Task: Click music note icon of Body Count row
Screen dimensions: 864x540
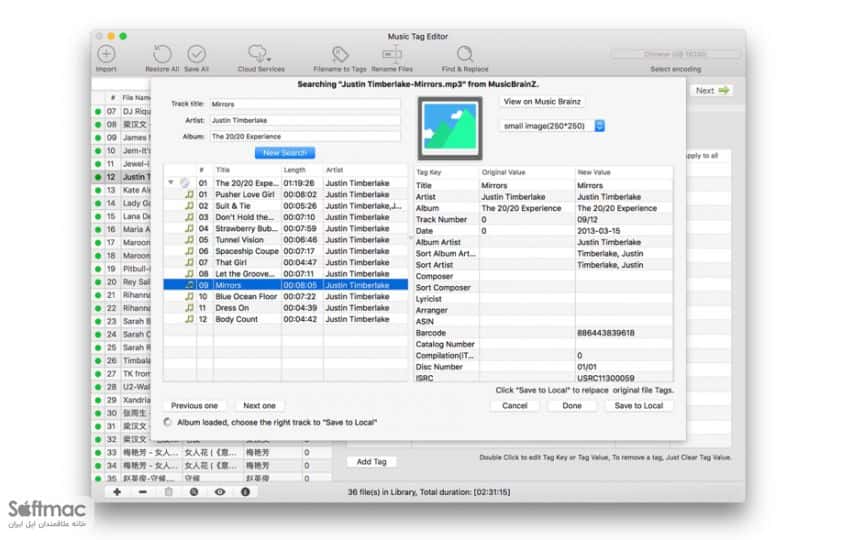Action: (x=189, y=319)
